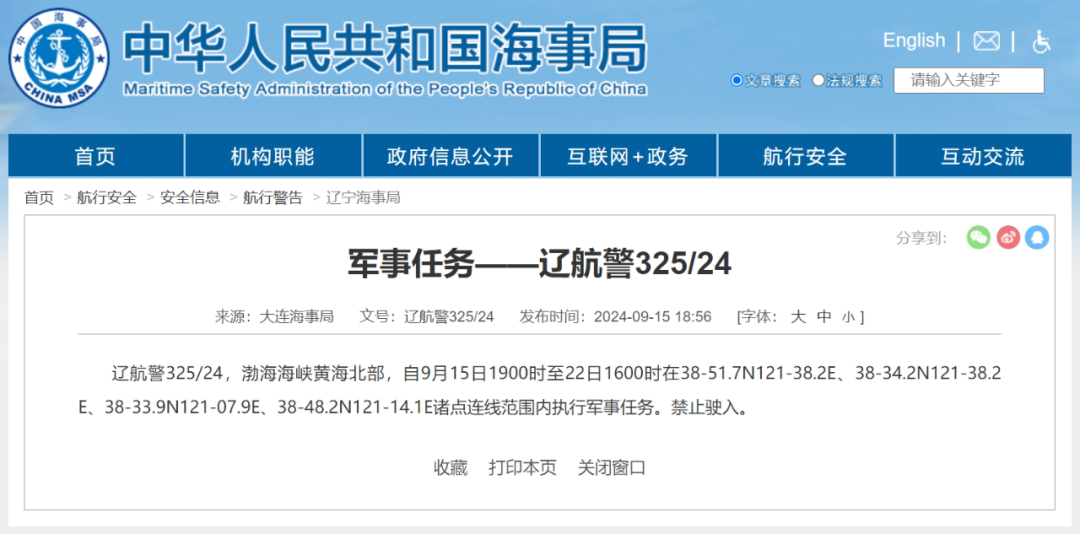Screen dimensions: 1080x534
Task: Go to 辽宁海事局 in the breadcrumb
Action: tap(363, 198)
